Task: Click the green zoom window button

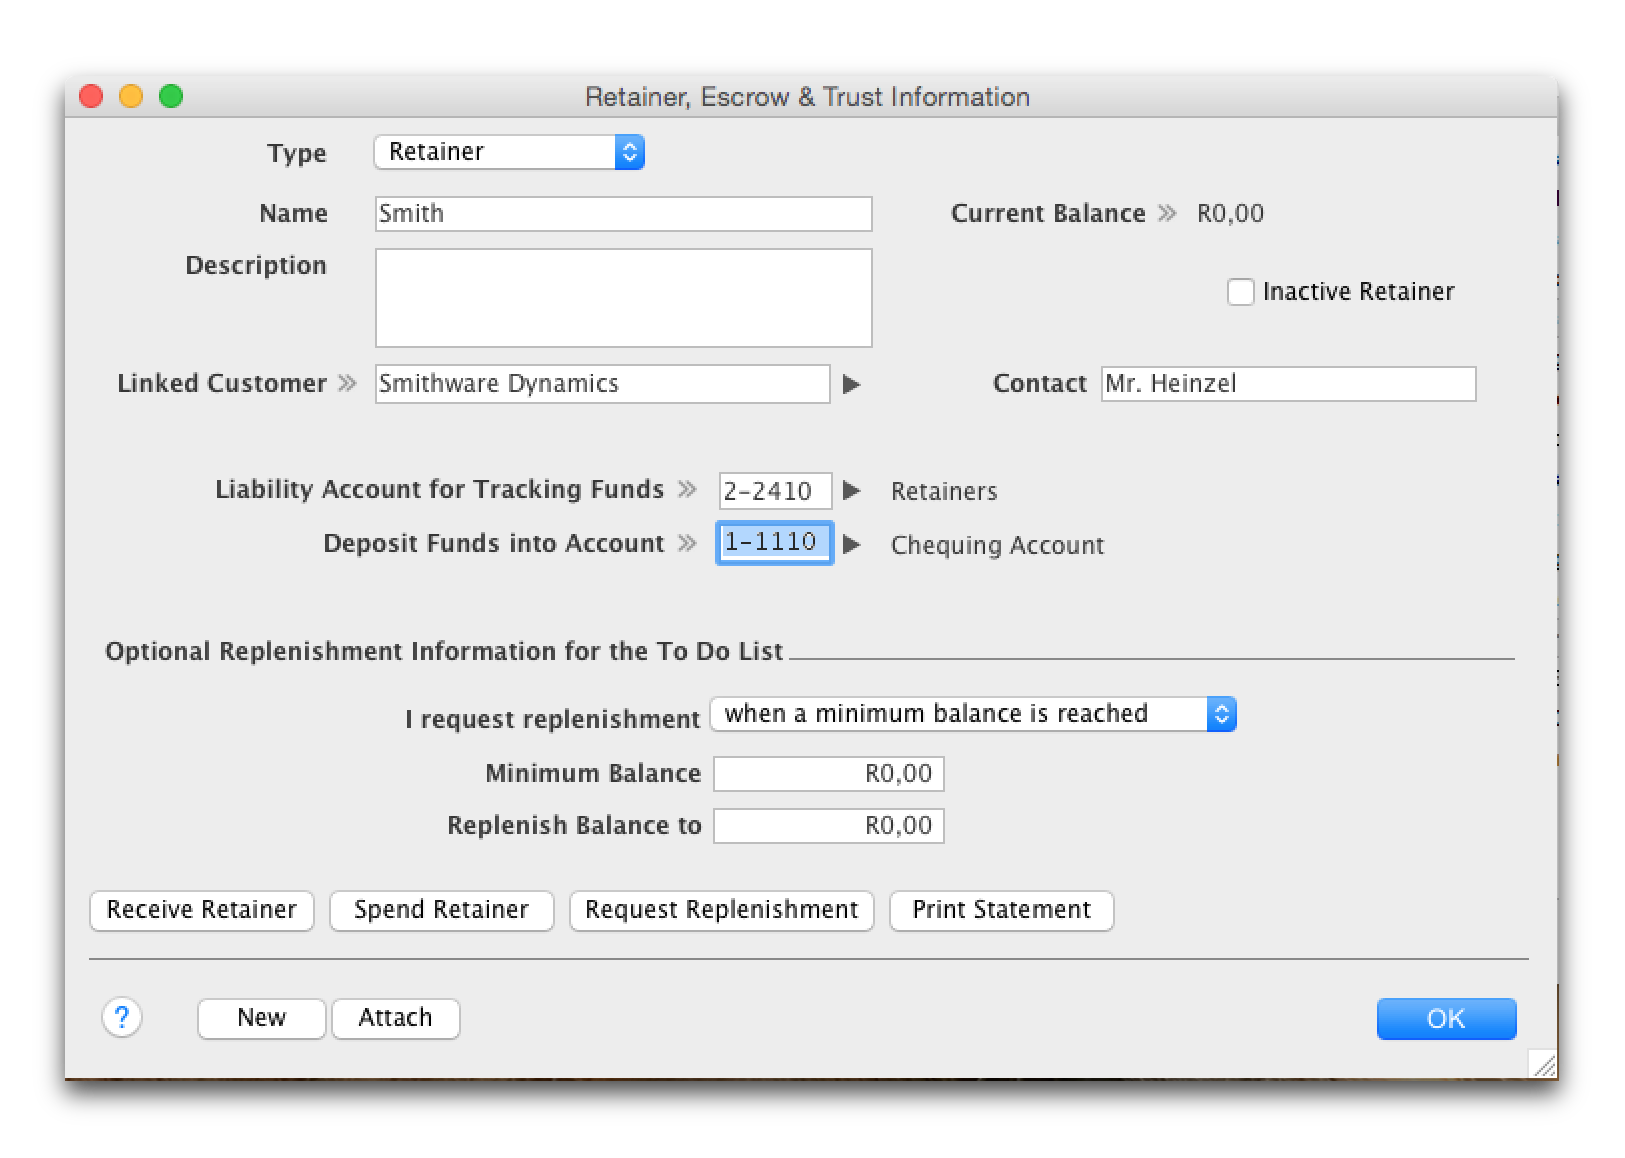Action: 171,96
